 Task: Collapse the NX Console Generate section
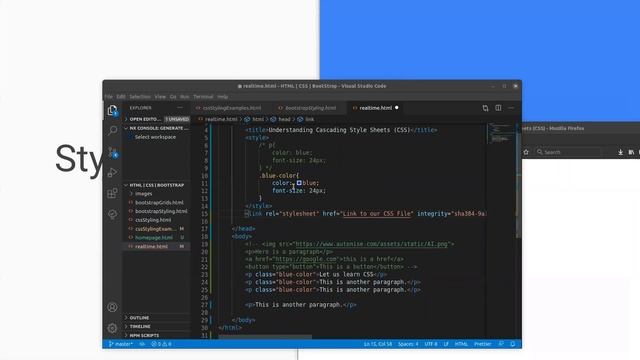click(157, 128)
